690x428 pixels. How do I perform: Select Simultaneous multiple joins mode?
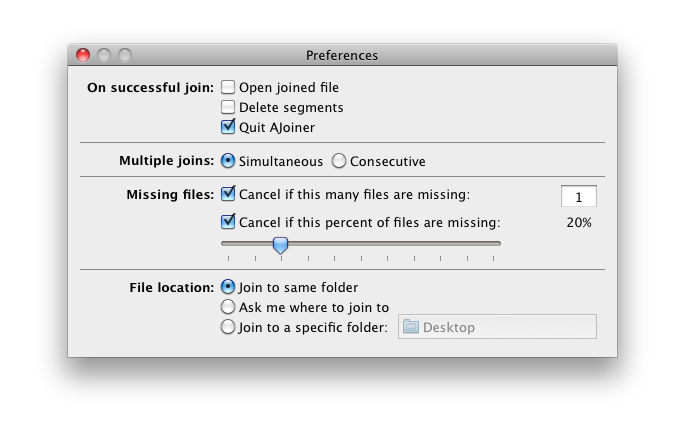coord(228,161)
